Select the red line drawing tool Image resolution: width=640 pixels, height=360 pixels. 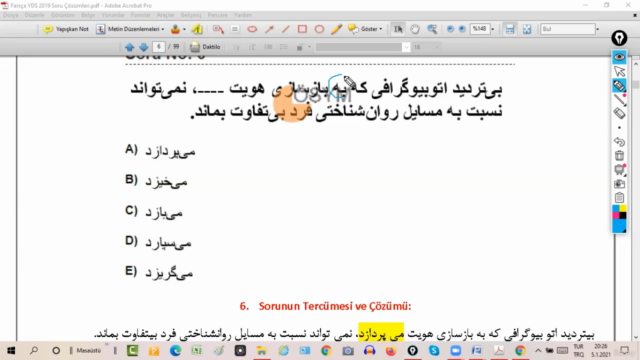tap(286, 29)
